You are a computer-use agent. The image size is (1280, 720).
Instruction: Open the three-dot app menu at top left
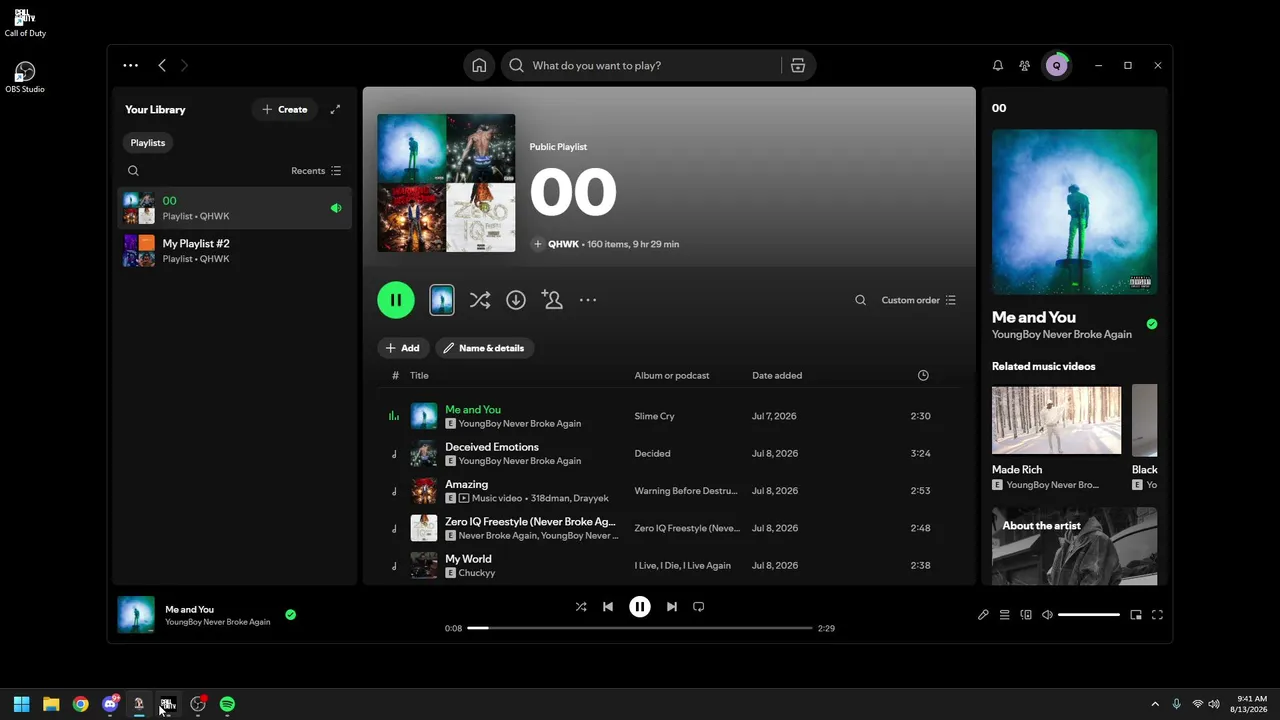tap(130, 65)
